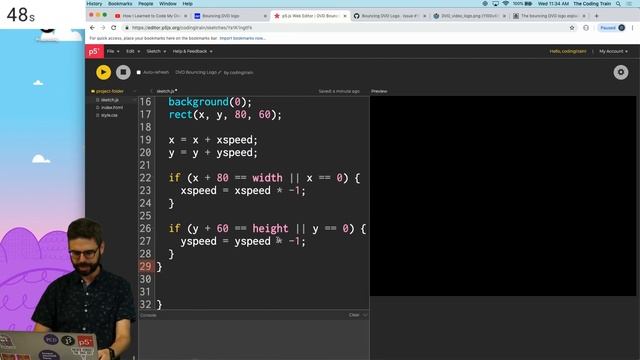Click the p5 logo
The width and height of the screenshot is (640, 360).
coord(94,51)
